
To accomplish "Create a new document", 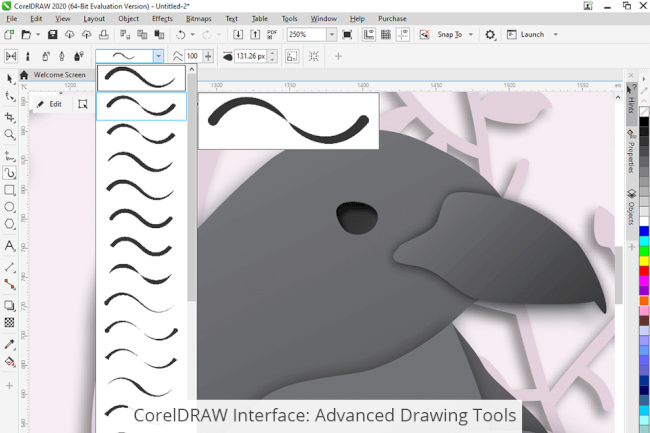I will click(x=9, y=34).
